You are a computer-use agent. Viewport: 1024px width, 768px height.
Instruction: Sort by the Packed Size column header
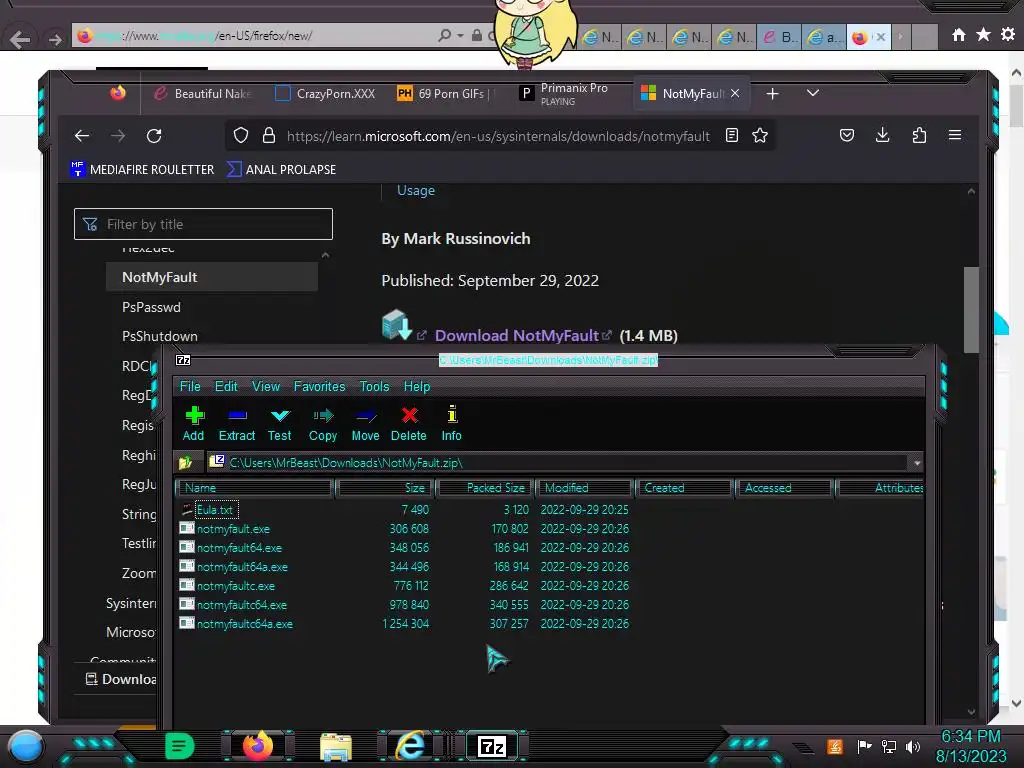click(x=485, y=488)
